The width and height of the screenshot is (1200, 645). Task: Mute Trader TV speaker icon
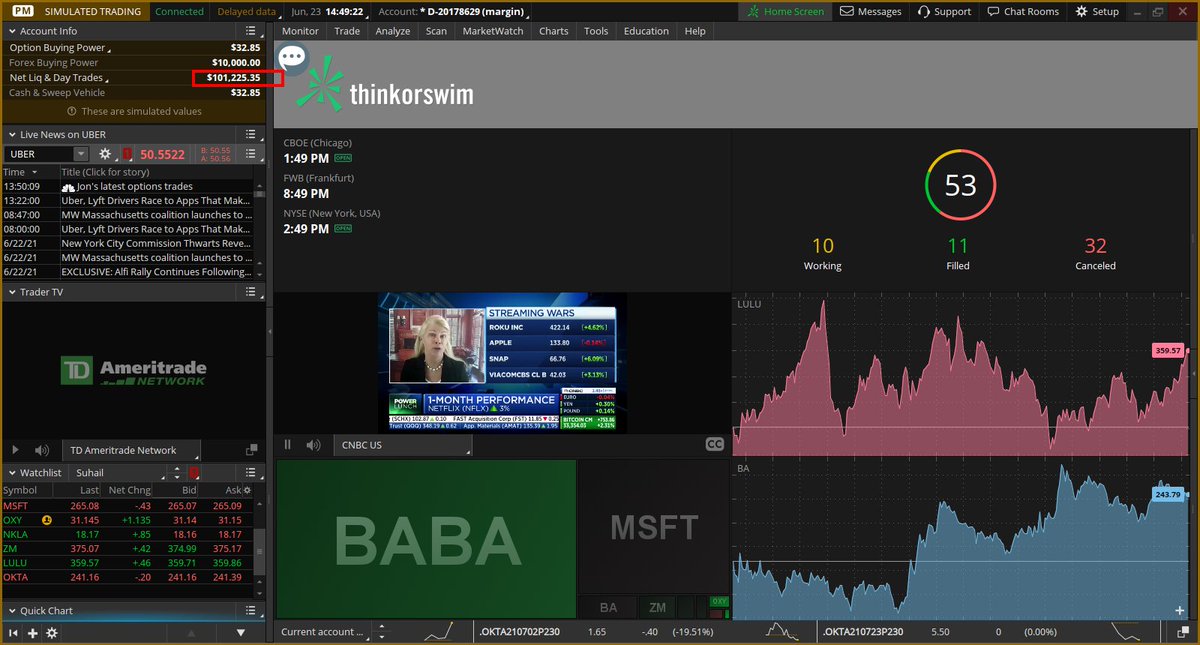tap(41, 451)
